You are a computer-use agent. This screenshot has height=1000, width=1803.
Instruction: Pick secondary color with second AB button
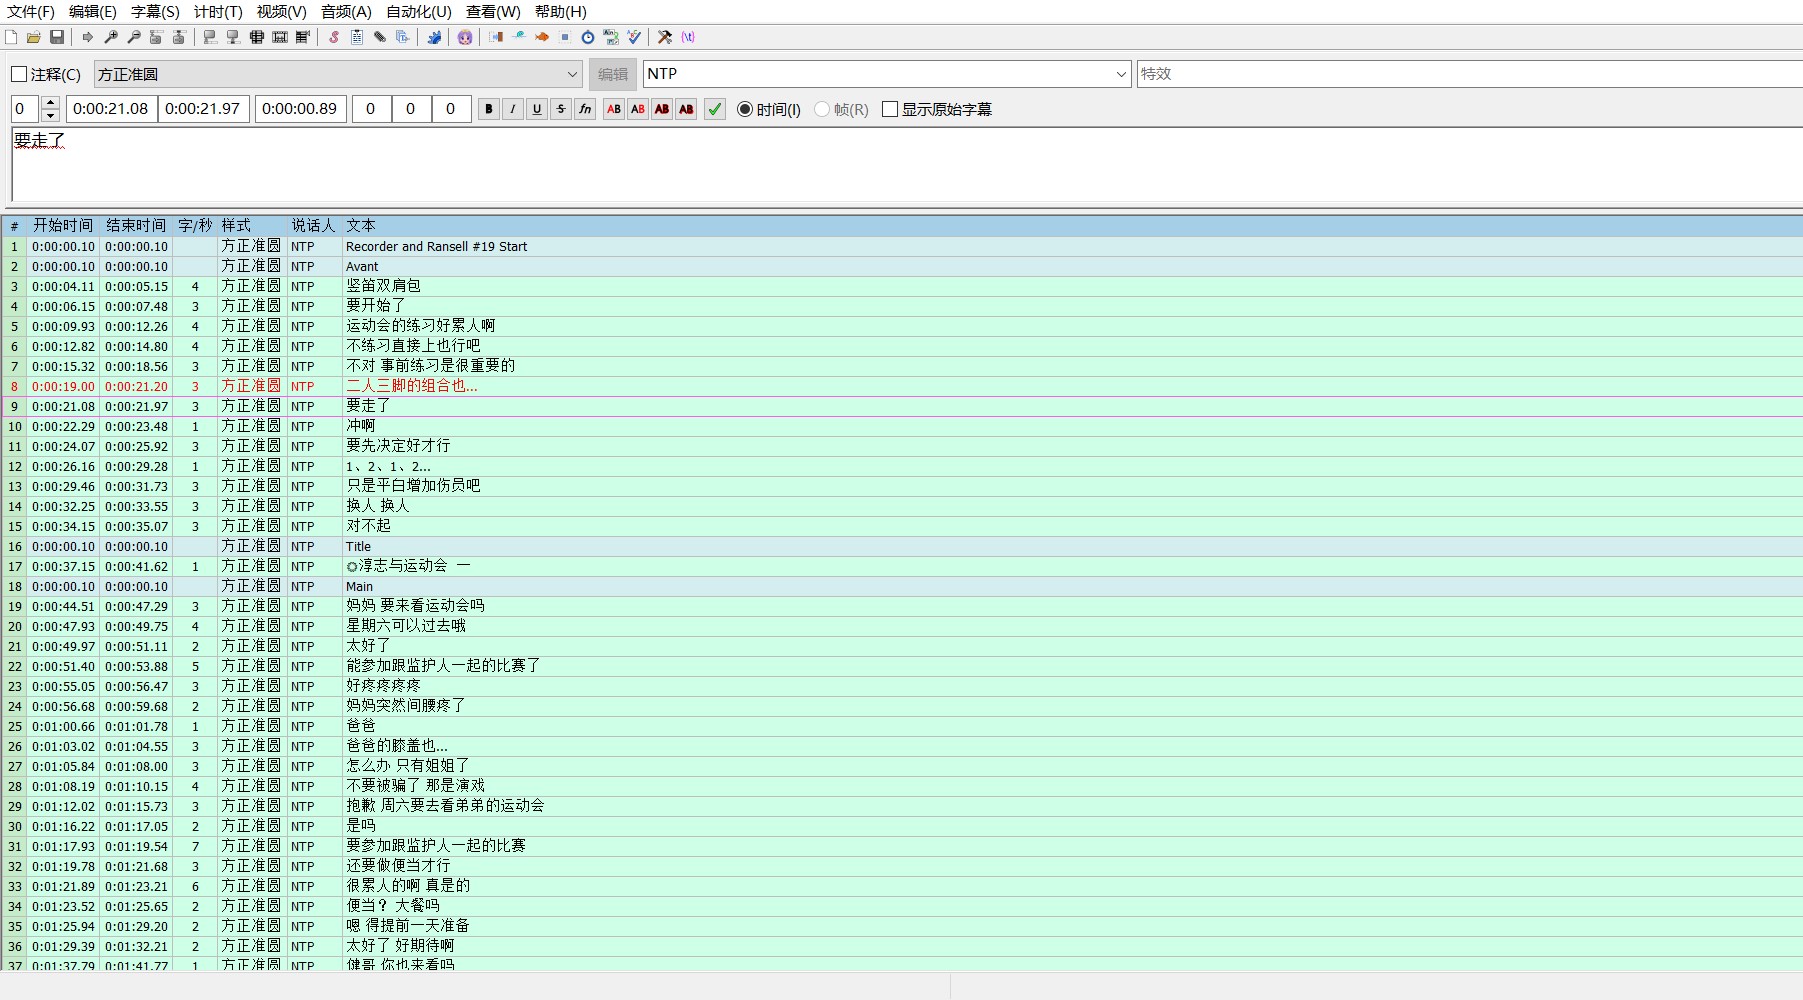[638, 109]
